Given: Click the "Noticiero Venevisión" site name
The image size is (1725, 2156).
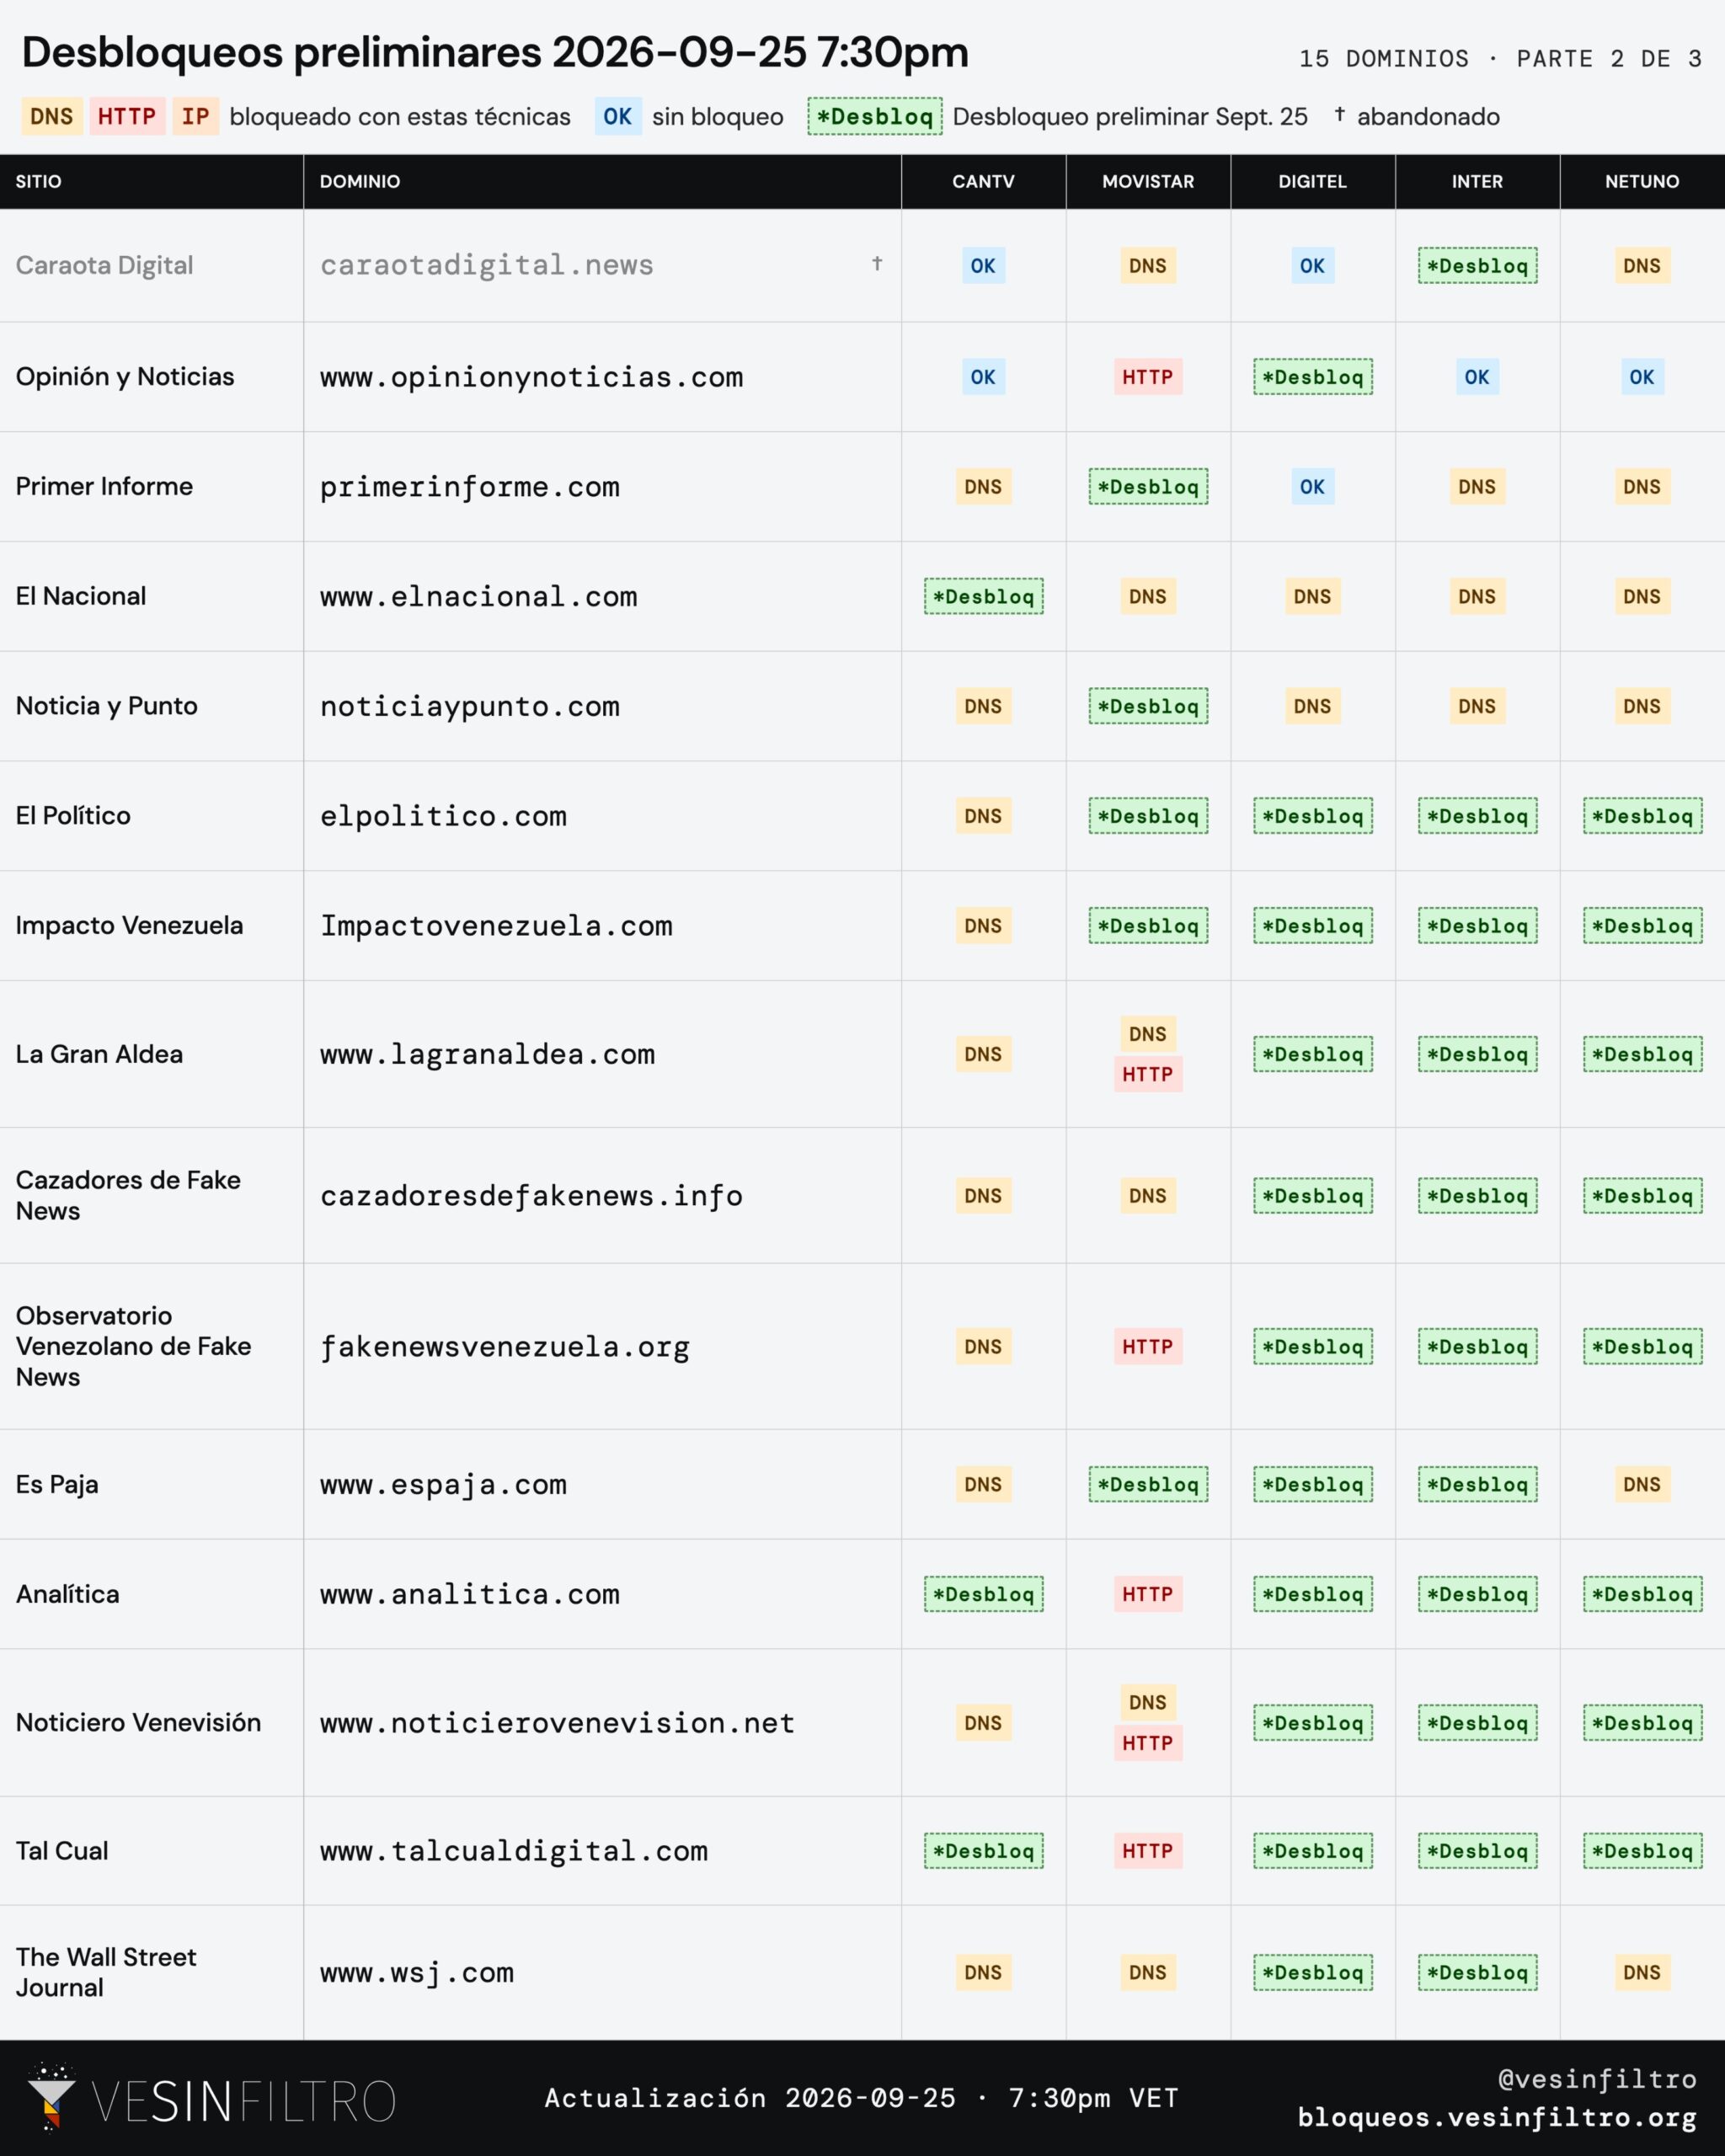Looking at the screenshot, I should click(x=138, y=1722).
